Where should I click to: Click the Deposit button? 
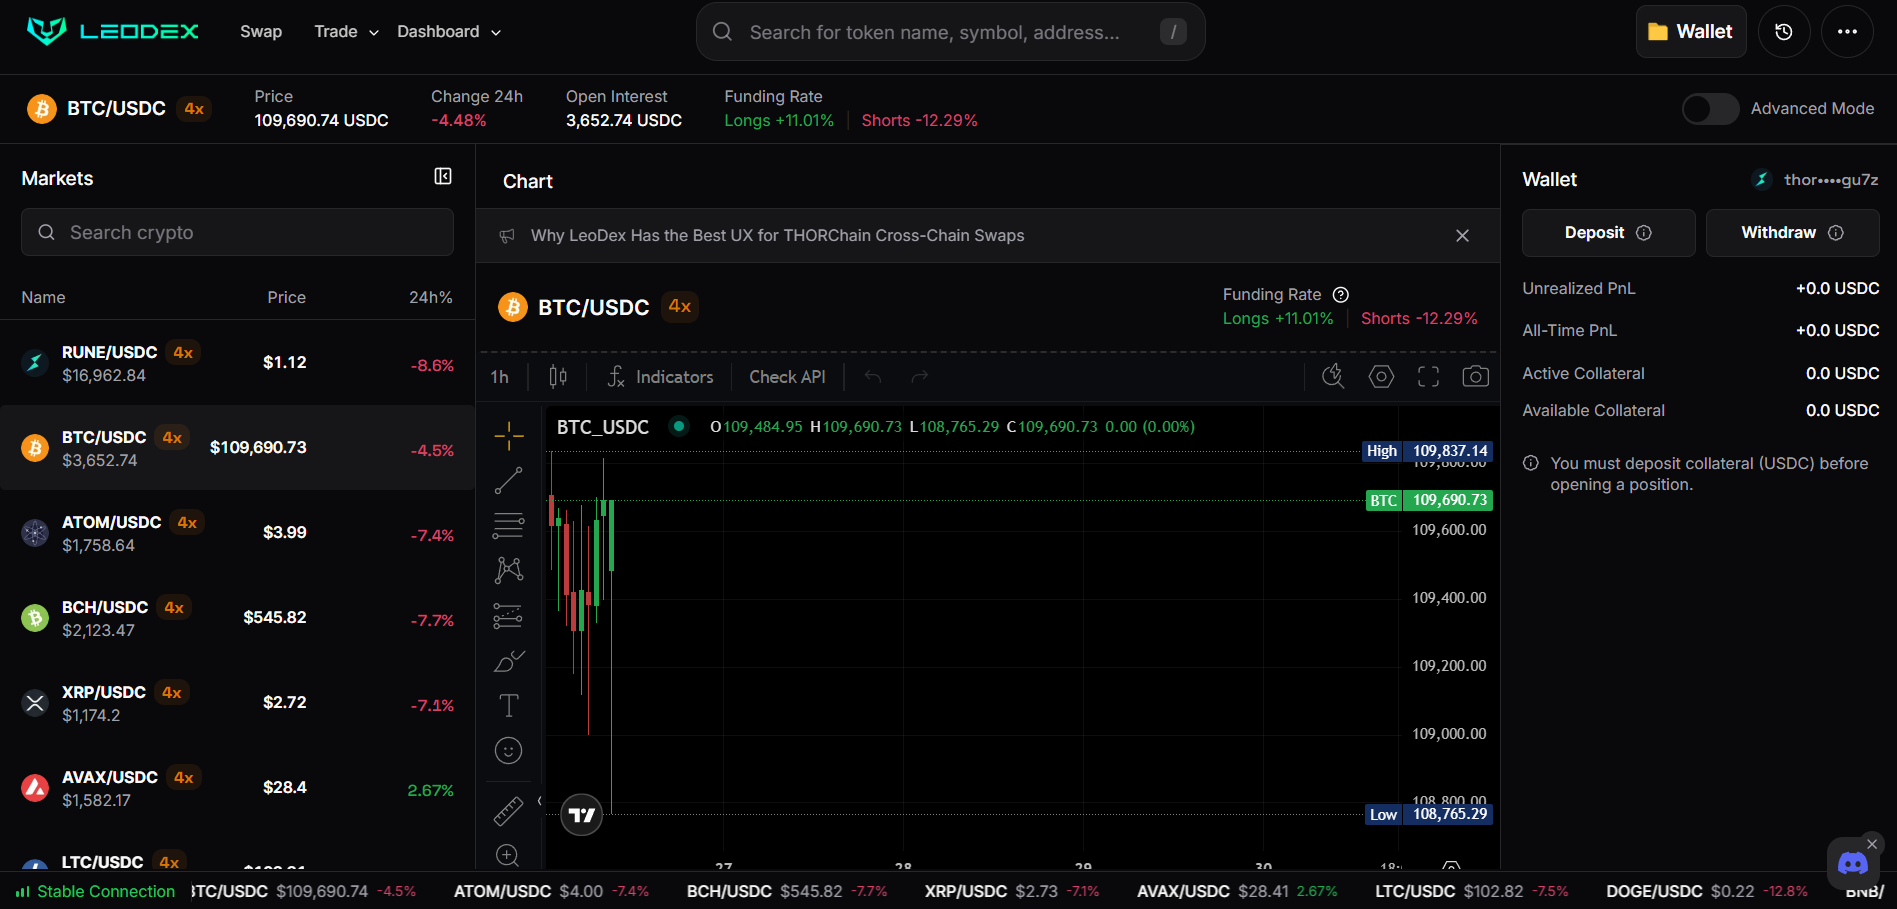(x=1607, y=233)
